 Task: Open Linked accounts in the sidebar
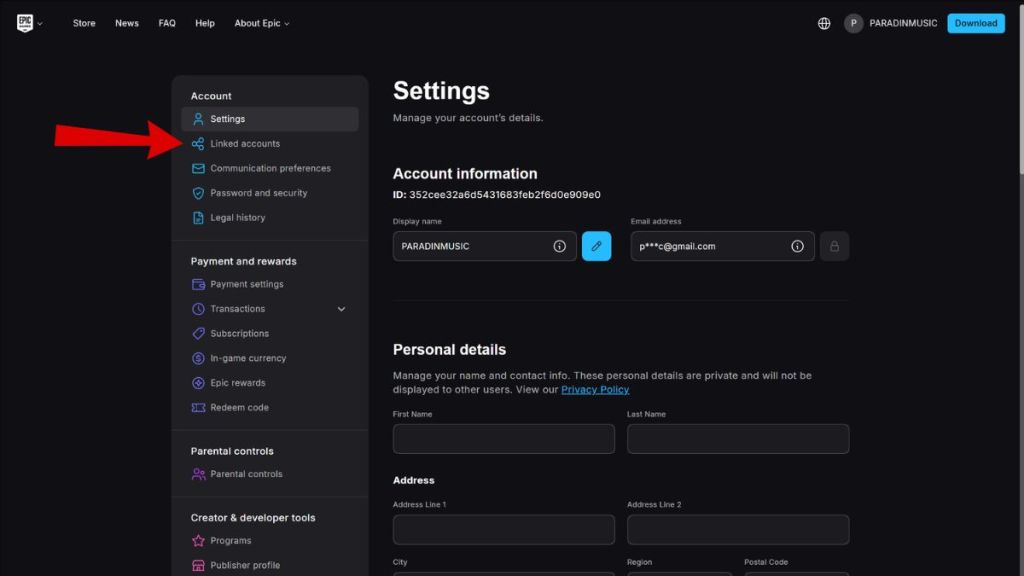click(245, 144)
